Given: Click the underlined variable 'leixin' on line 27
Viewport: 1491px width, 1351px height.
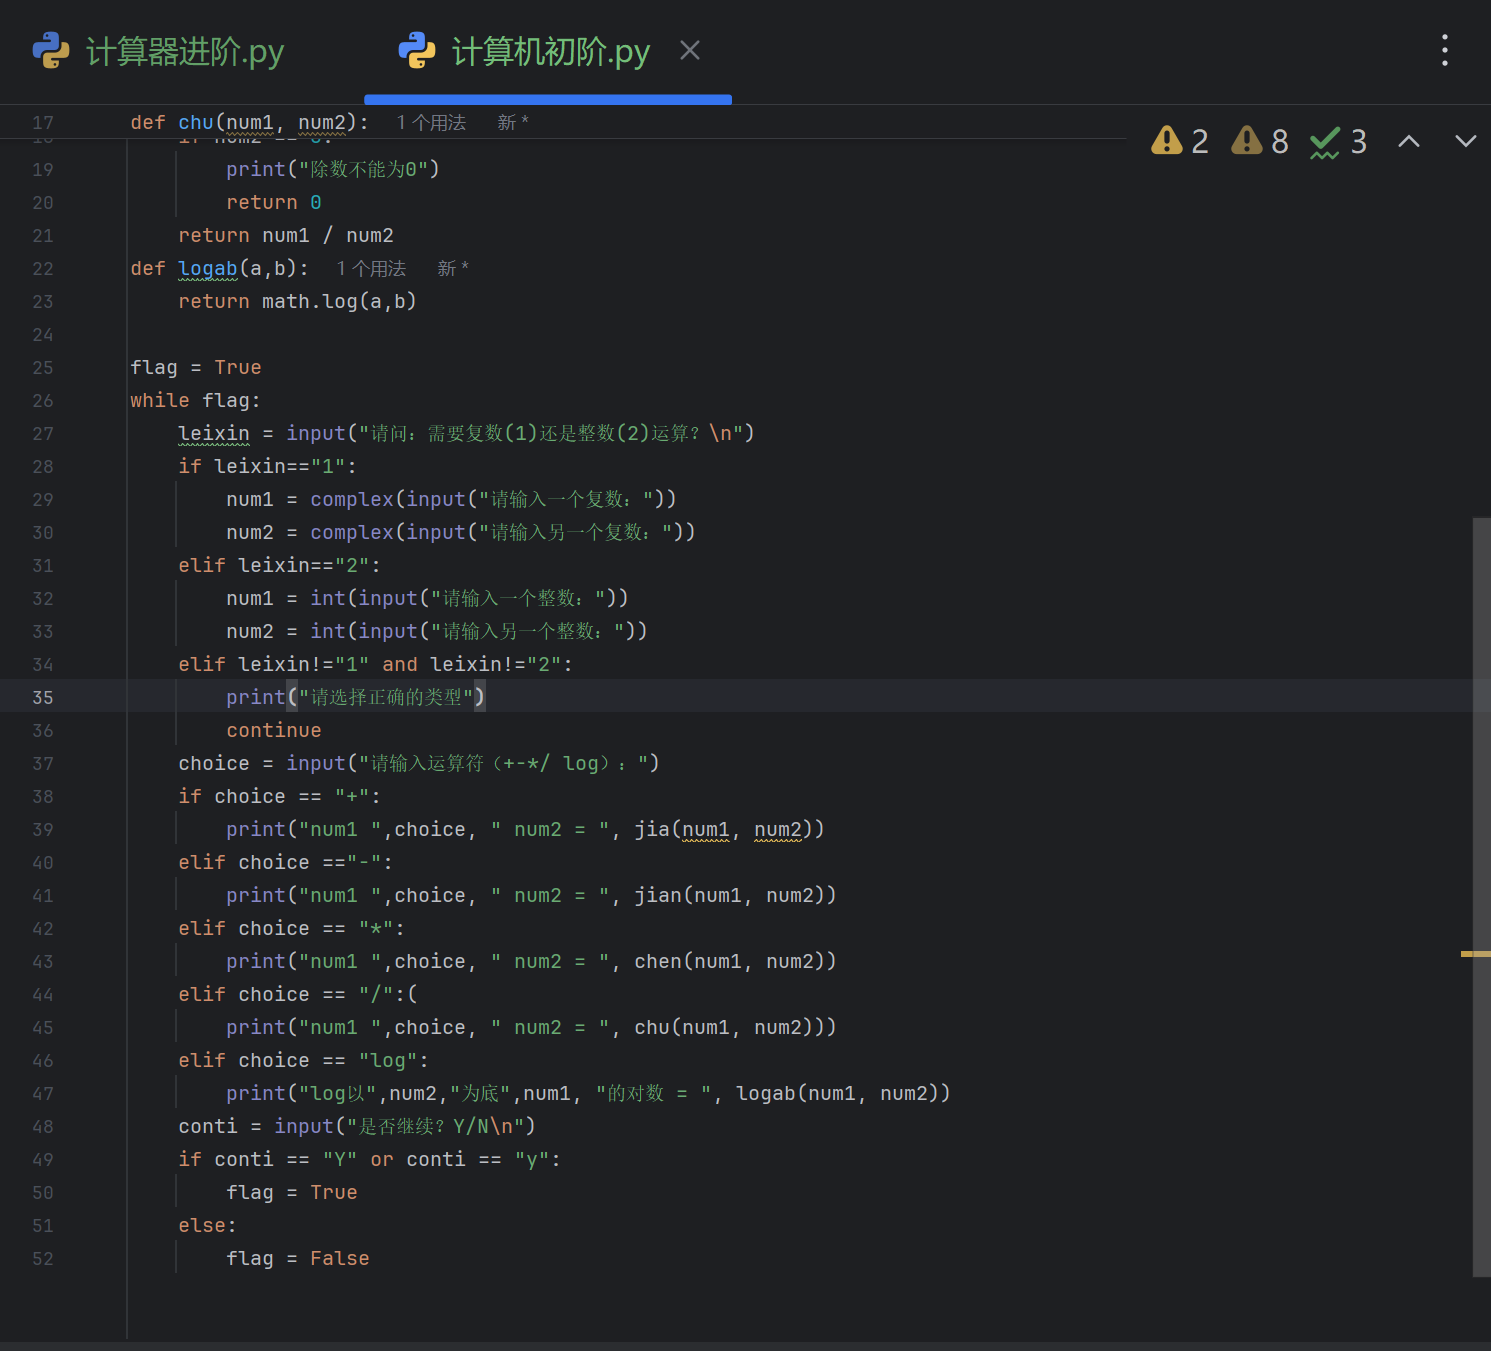Looking at the screenshot, I should [214, 433].
